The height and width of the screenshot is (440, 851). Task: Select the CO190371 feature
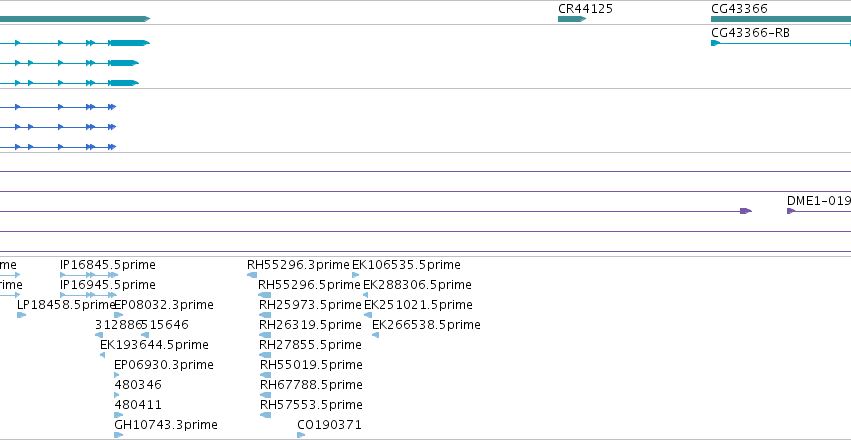coord(301,435)
